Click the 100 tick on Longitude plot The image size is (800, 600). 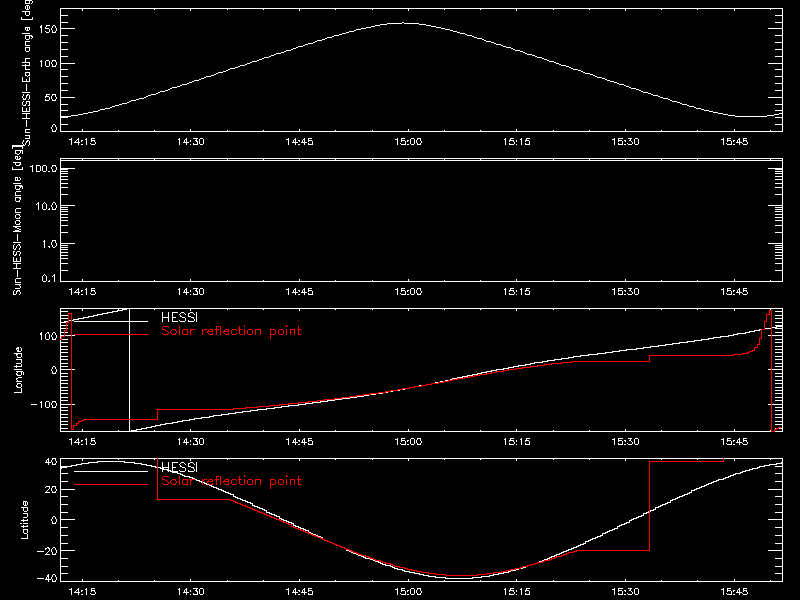[x=49, y=336]
